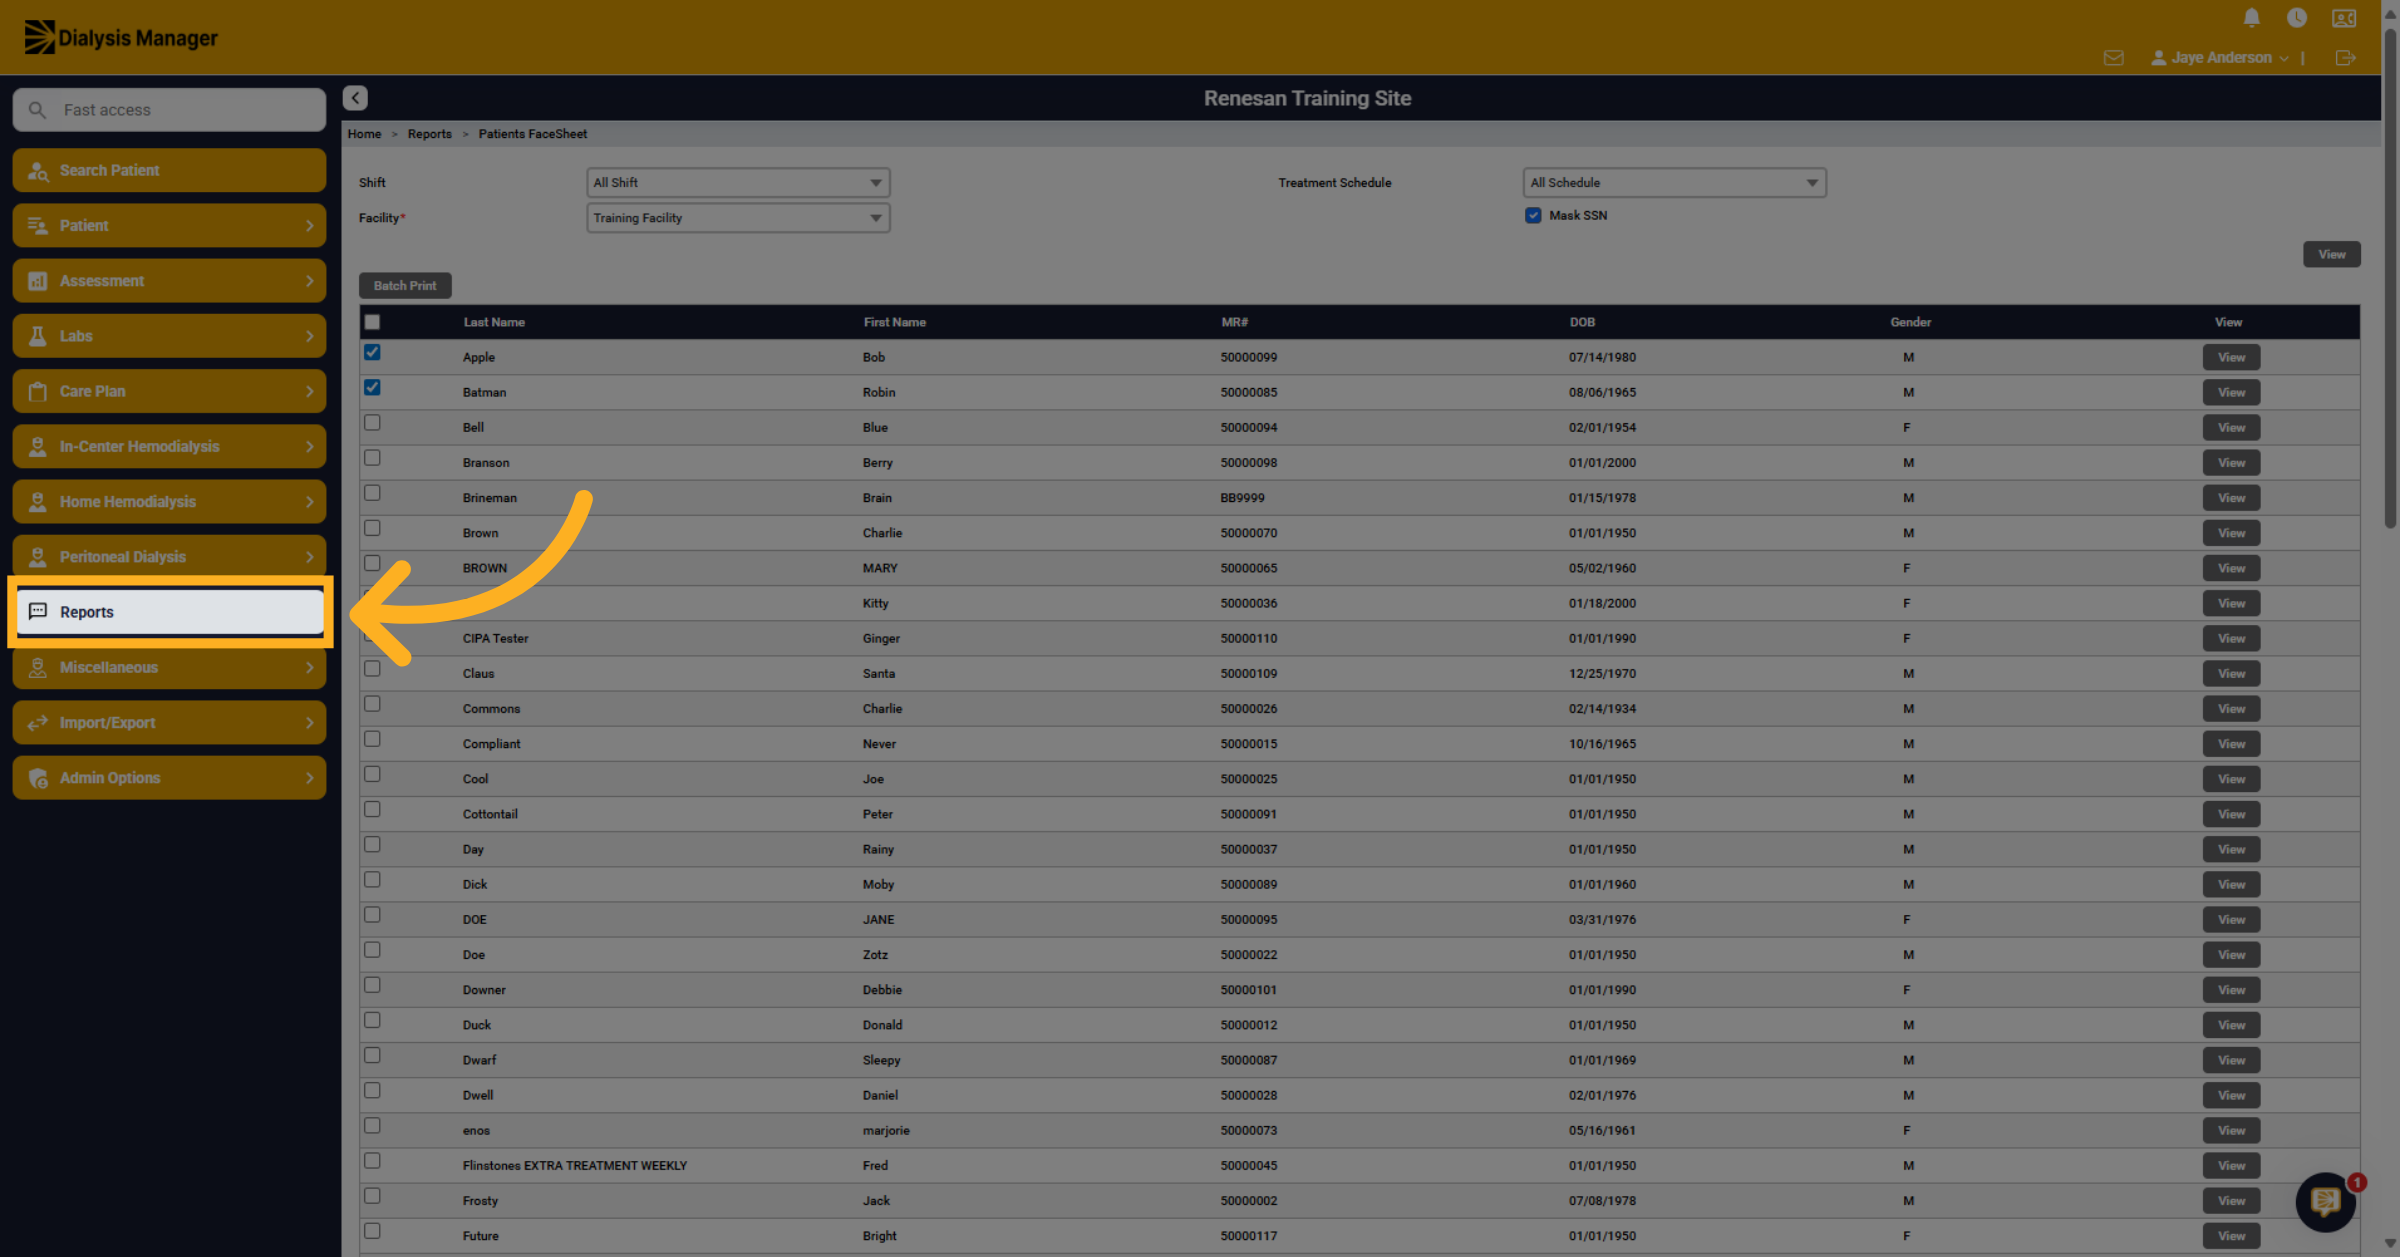Click the Batch Print button

point(405,285)
